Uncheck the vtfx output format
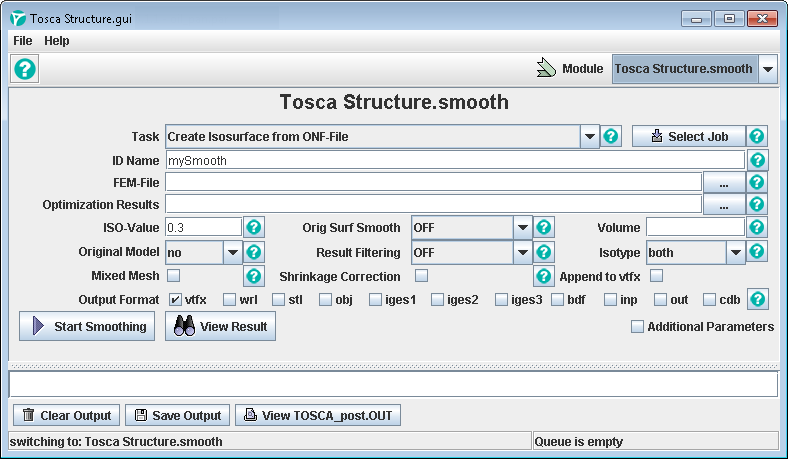Image resolution: width=788 pixels, height=459 pixels. coord(175,299)
